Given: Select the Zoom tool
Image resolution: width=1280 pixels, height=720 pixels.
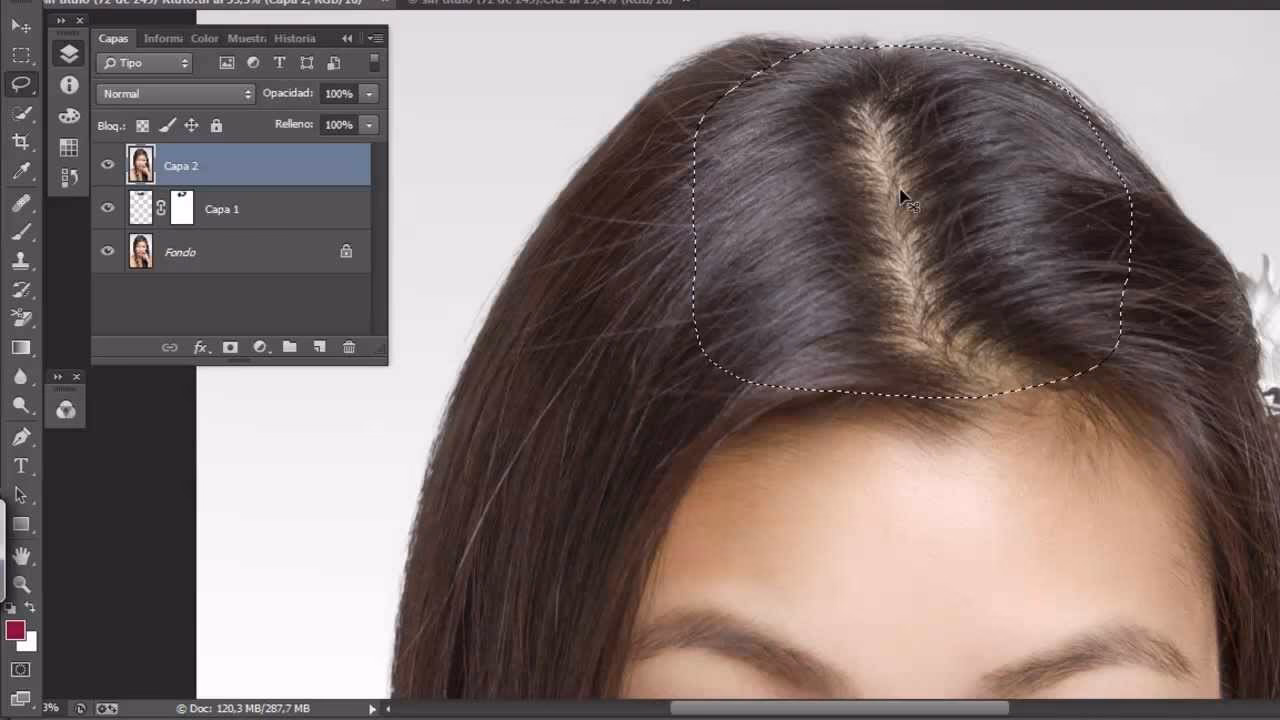Looking at the screenshot, I should 22,583.
